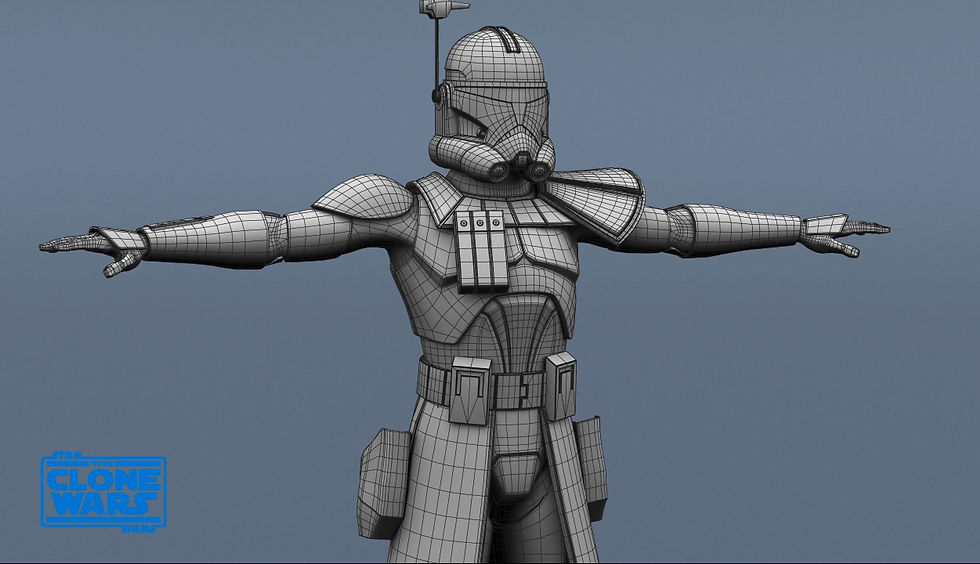The image size is (980, 564).
Task: Click the "CLONE WARS" logo text
Action: click(104, 493)
